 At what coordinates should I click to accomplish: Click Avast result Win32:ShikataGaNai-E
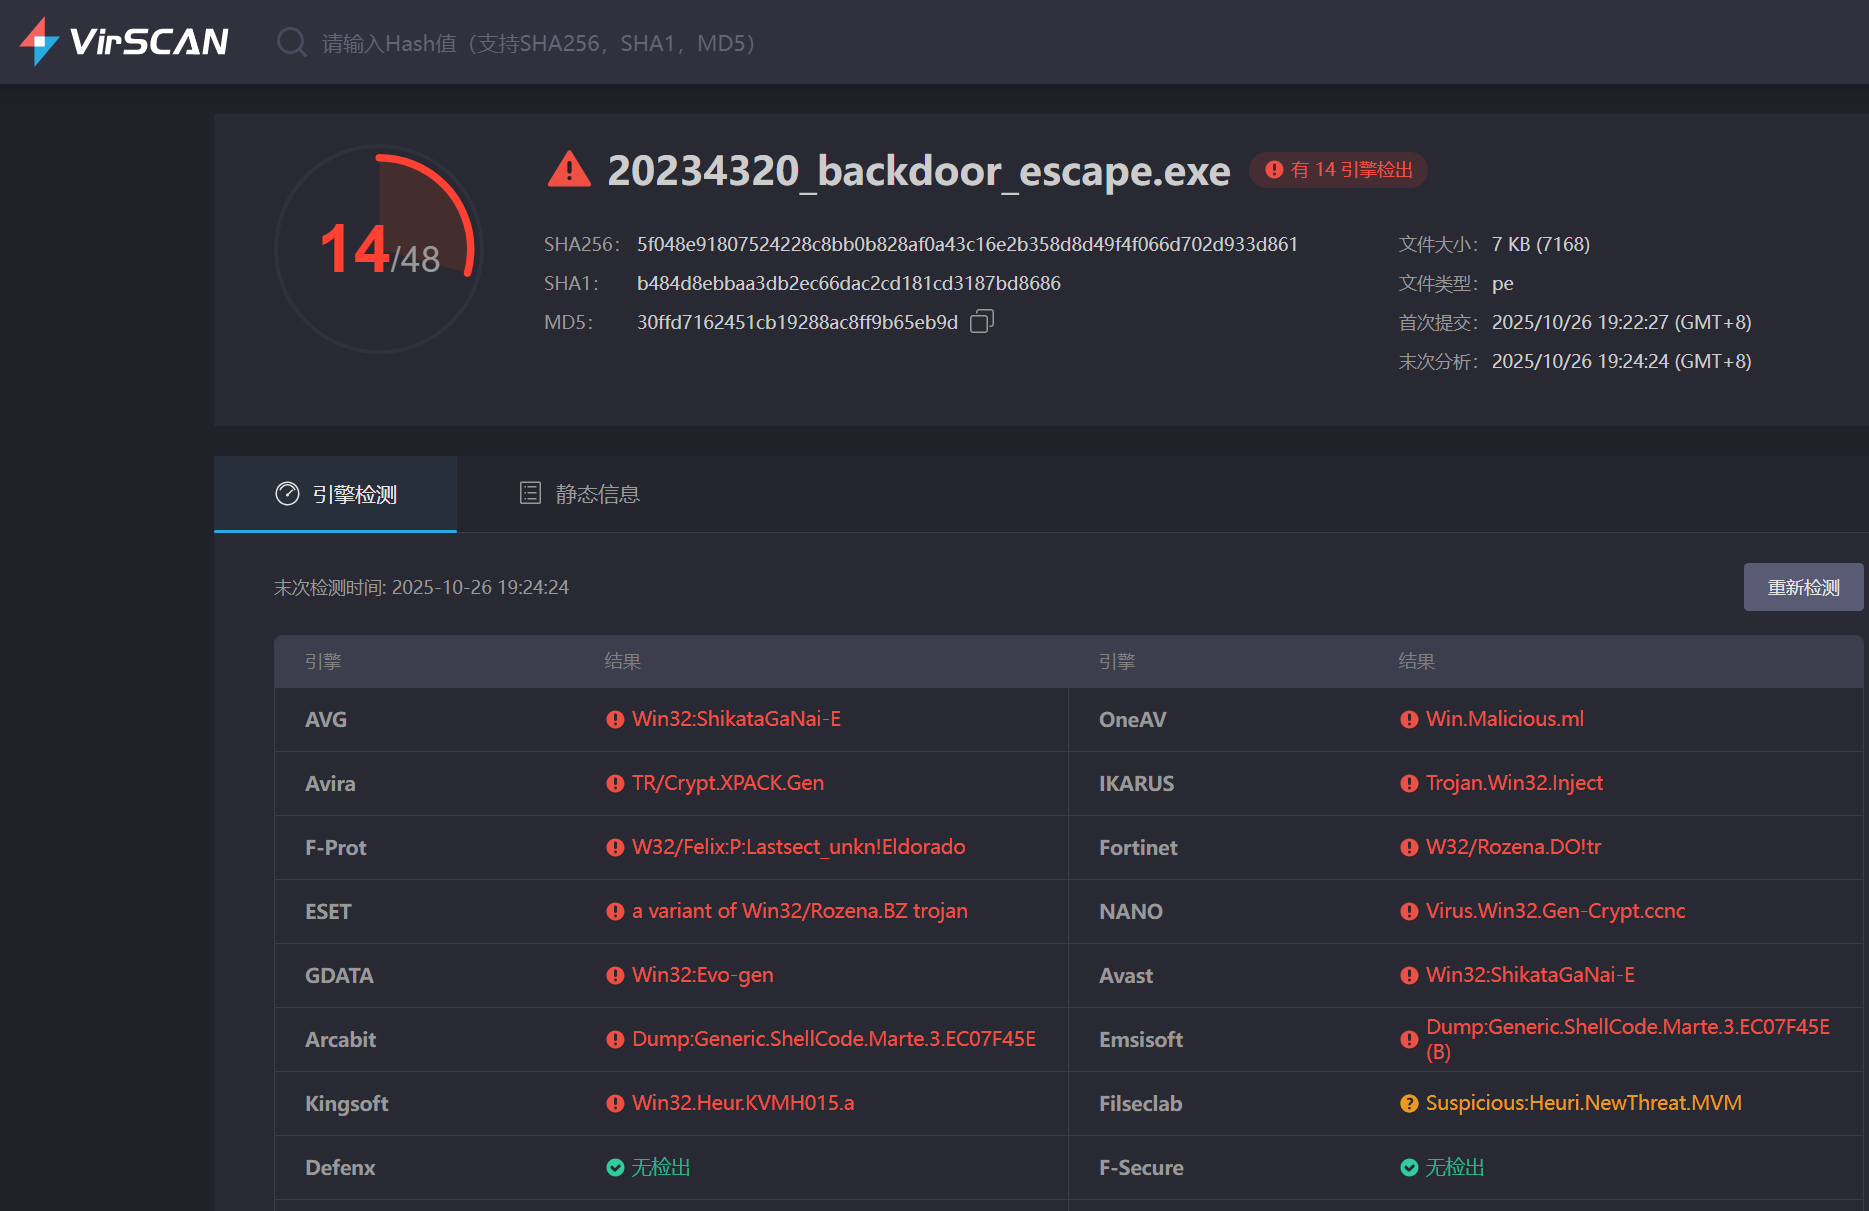(1530, 975)
